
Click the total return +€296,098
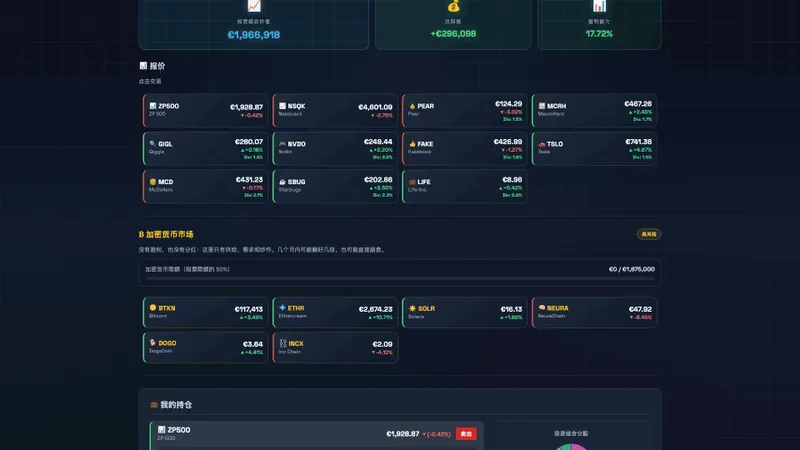[x=453, y=34]
